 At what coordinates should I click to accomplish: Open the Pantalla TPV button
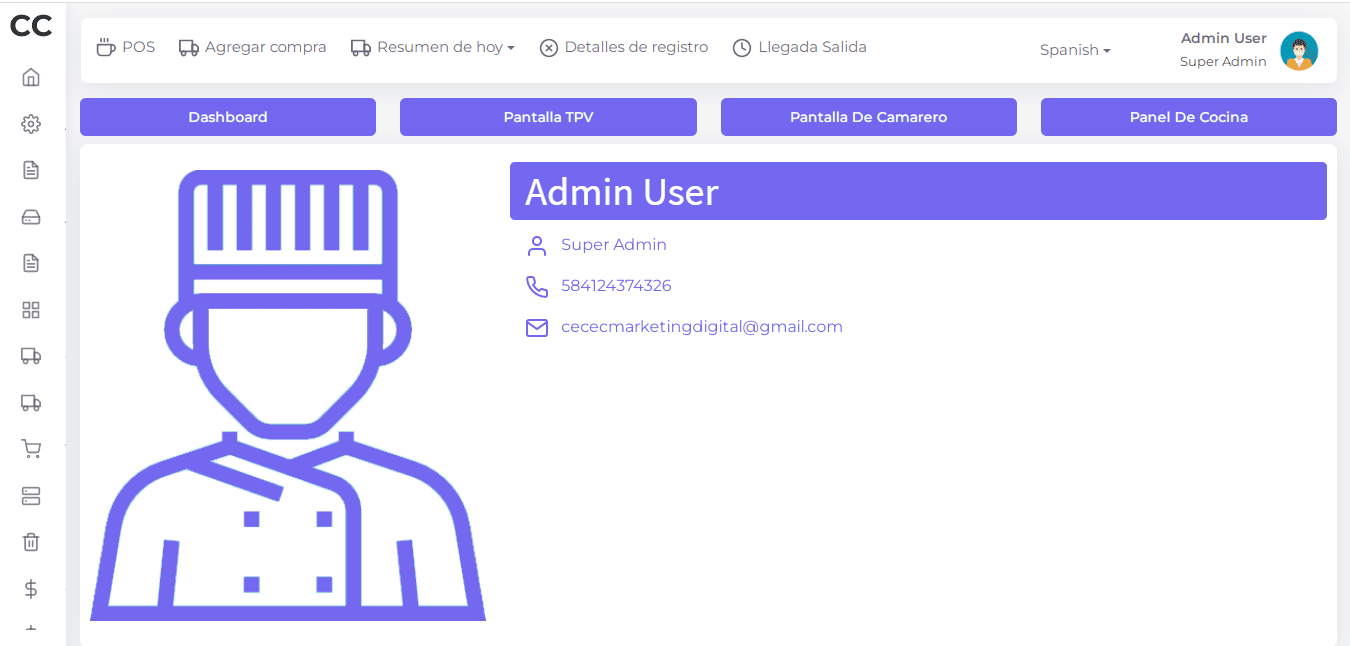[x=548, y=117]
